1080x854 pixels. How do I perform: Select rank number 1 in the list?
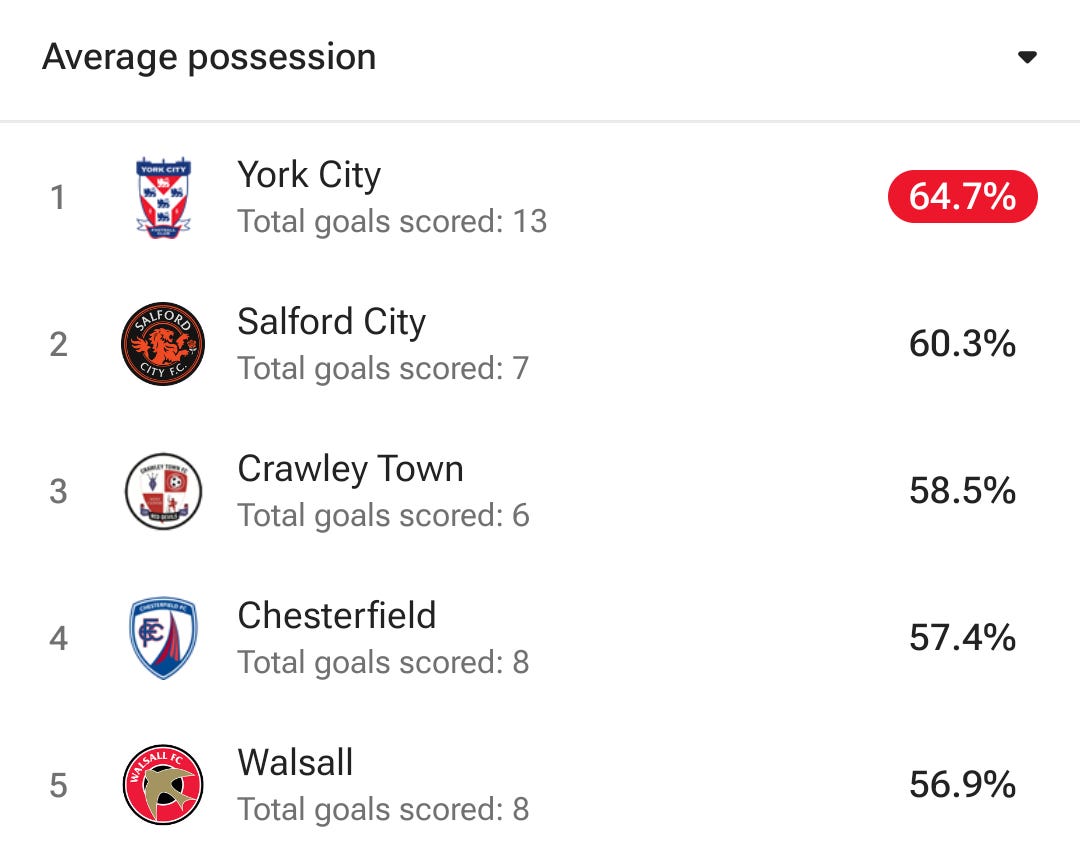click(58, 198)
